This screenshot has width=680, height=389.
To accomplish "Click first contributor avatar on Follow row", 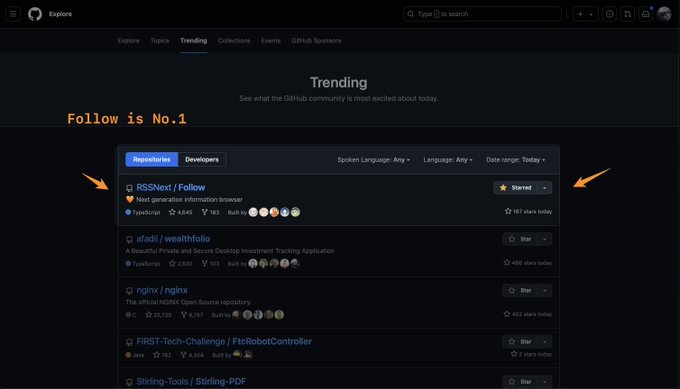I will coord(253,212).
